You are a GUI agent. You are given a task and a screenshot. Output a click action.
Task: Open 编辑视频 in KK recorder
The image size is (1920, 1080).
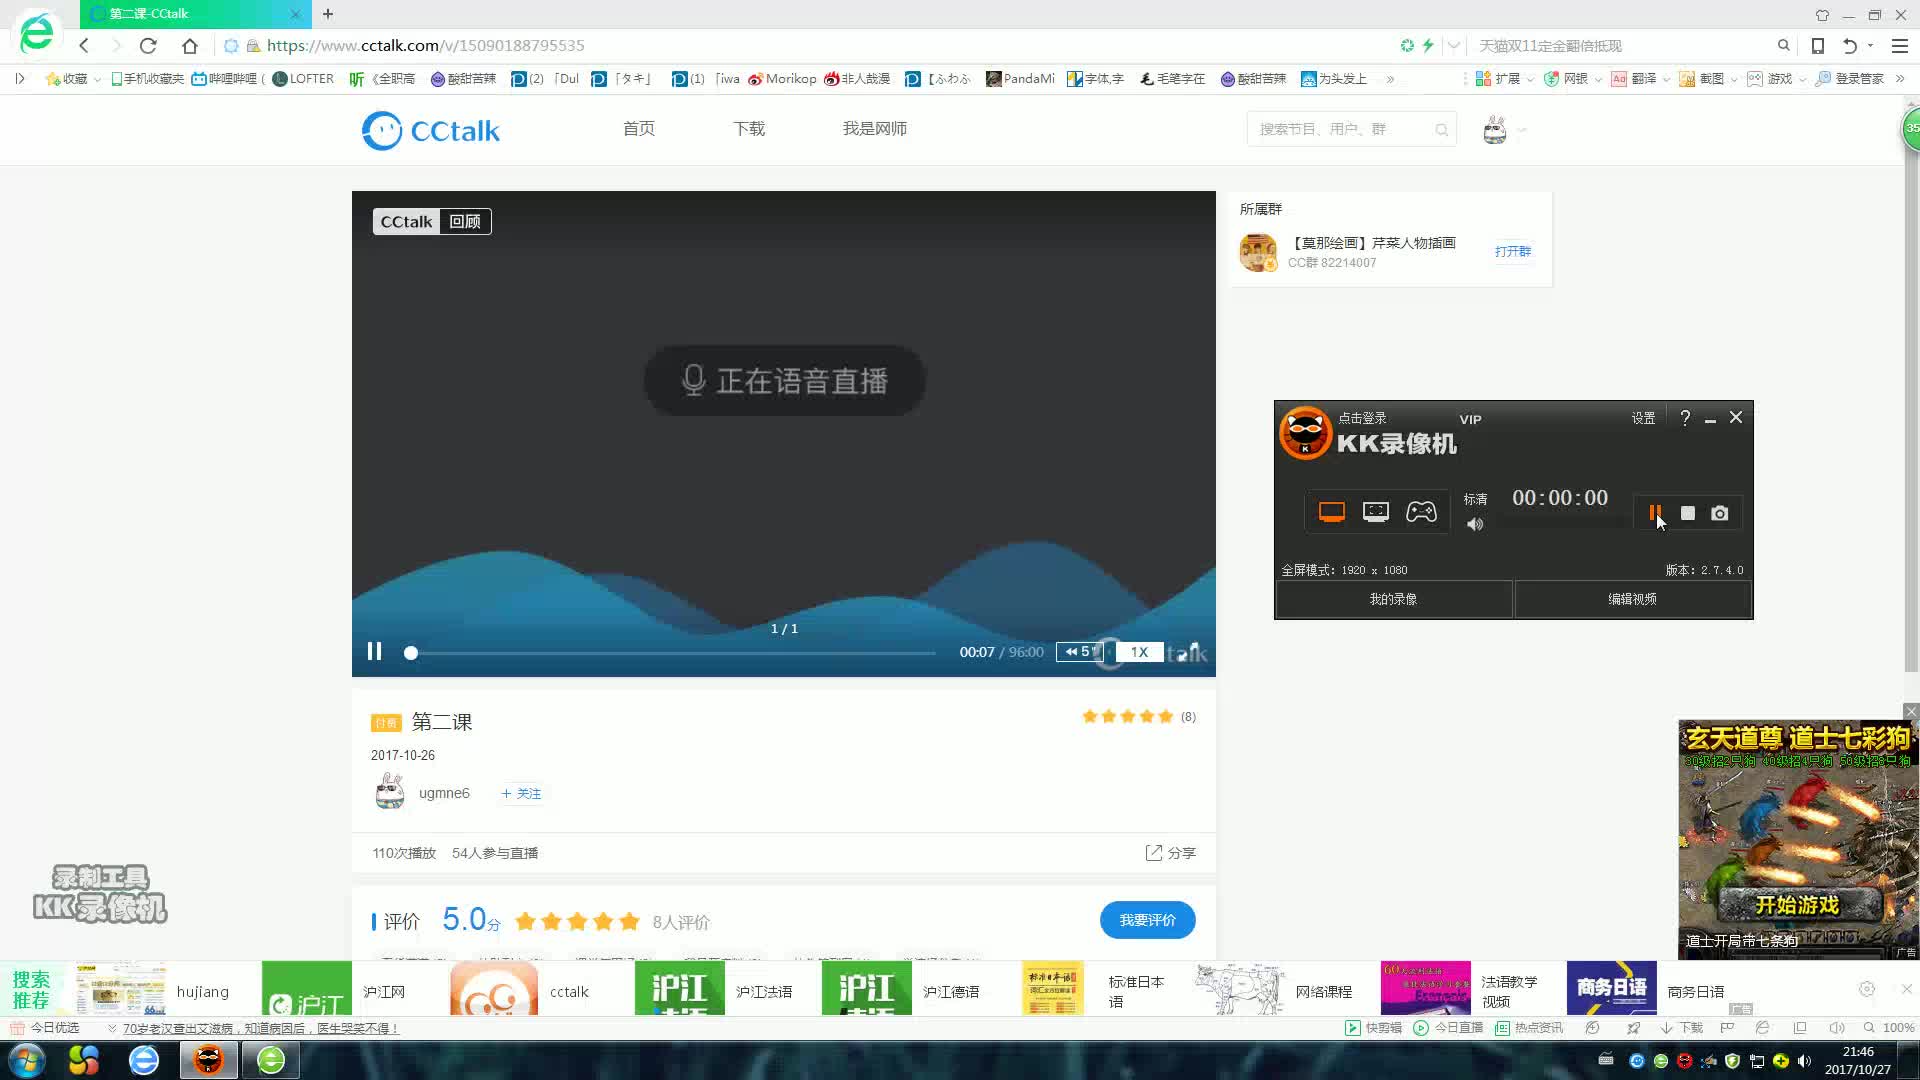(x=1632, y=599)
